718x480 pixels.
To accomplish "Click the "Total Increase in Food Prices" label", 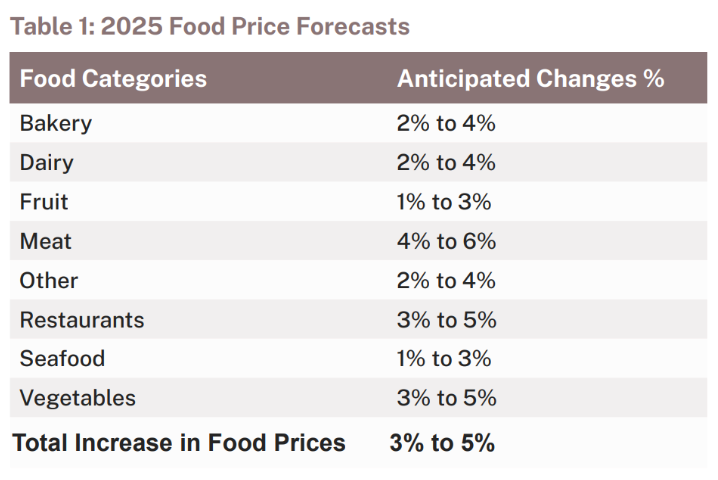I will pos(179,443).
